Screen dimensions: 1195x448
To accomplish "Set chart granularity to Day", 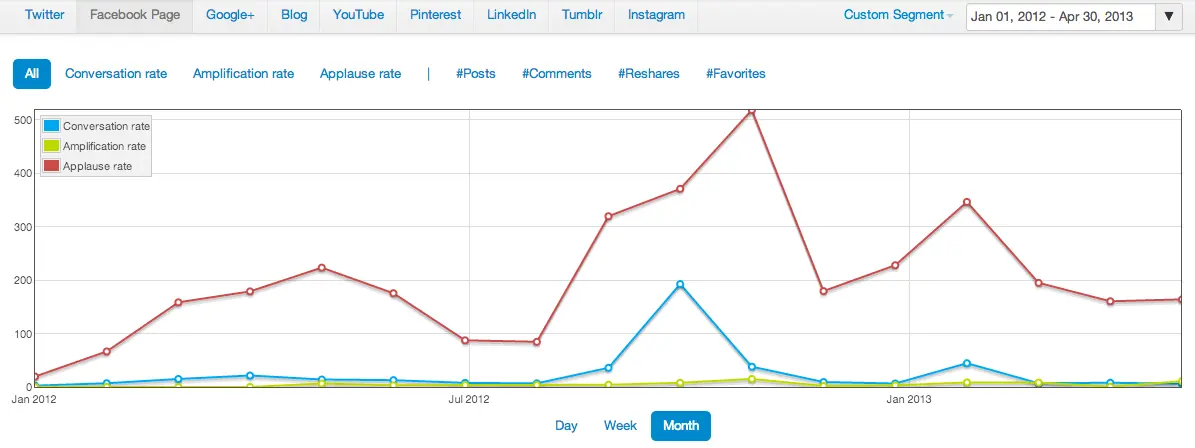I will [566, 426].
